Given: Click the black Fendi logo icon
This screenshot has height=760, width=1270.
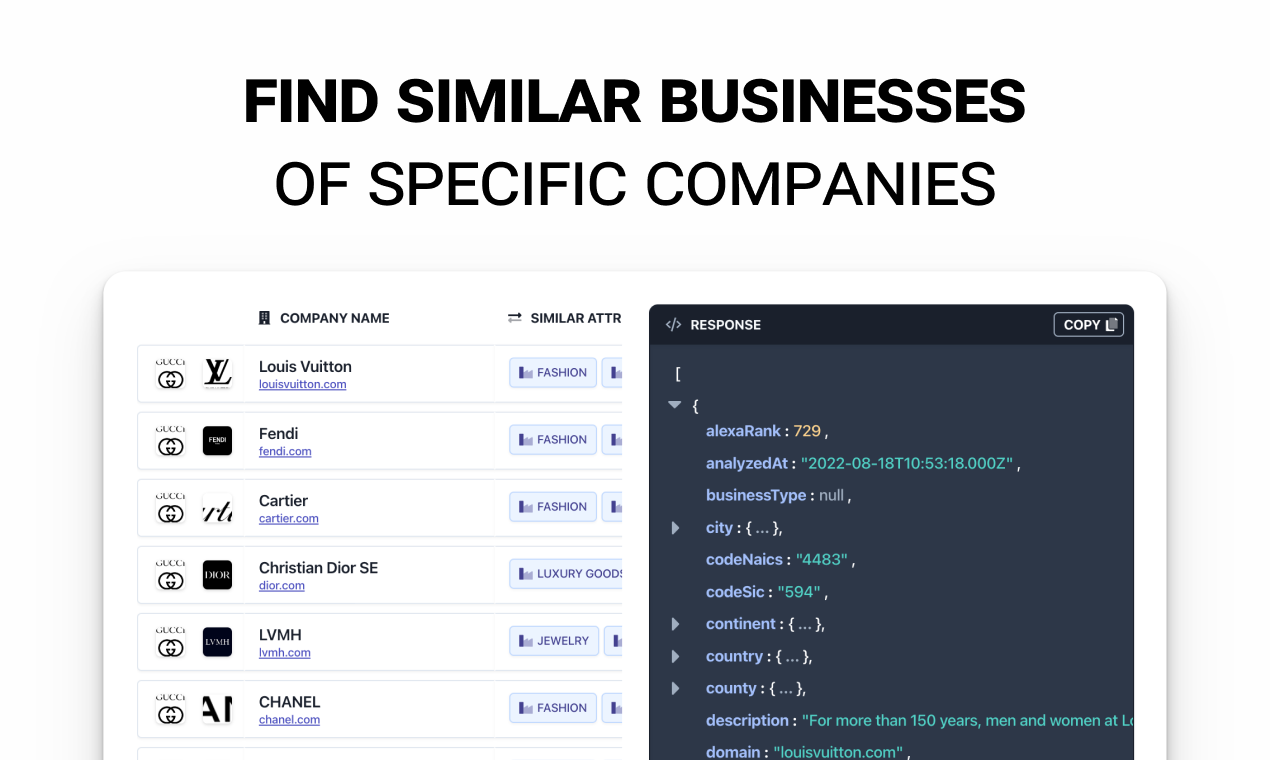Looking at the screenshot, I should pyautogui.click(x=217, y=441).
